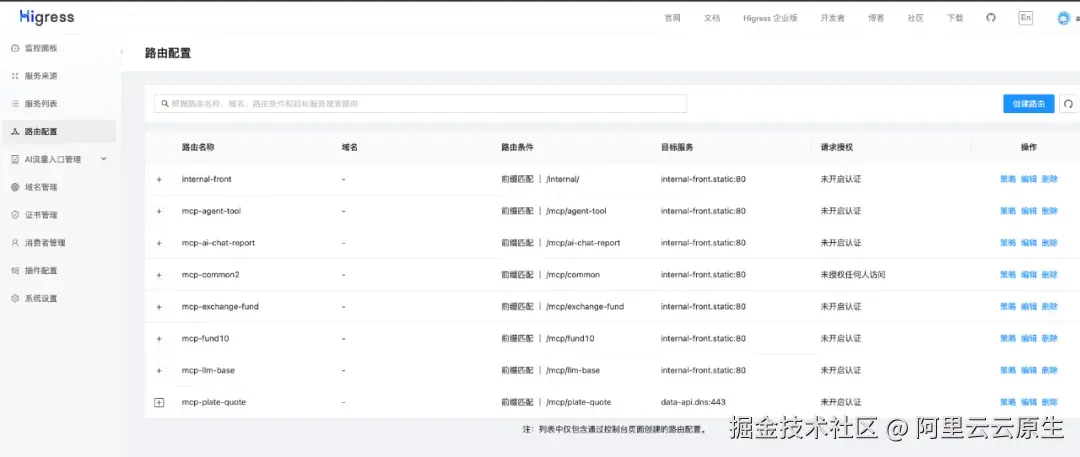Viewport: 1080px width, 457px height.
Task: Click 编辑 for mcp-ai-chat-report route
Action: tap(1028, 243)
